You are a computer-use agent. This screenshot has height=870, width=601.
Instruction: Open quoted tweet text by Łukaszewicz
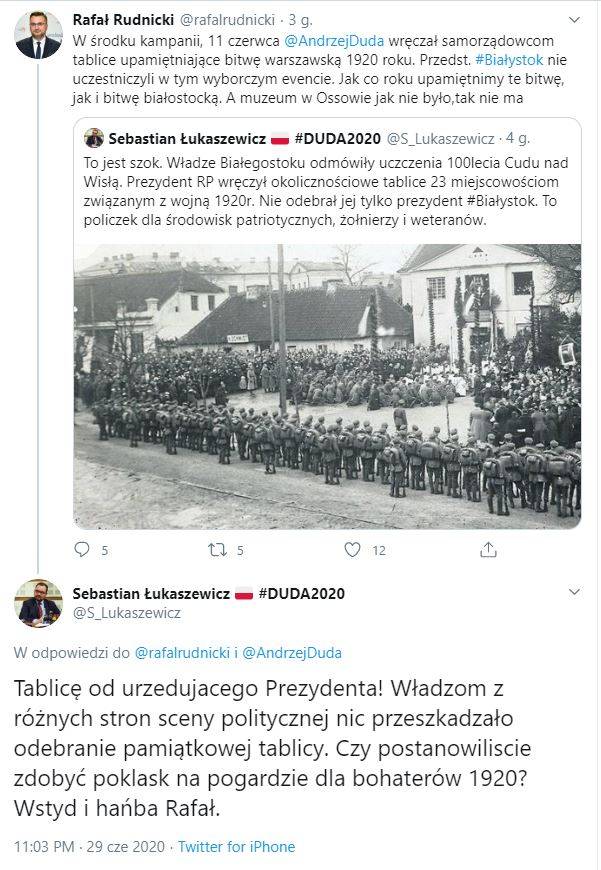326,191
